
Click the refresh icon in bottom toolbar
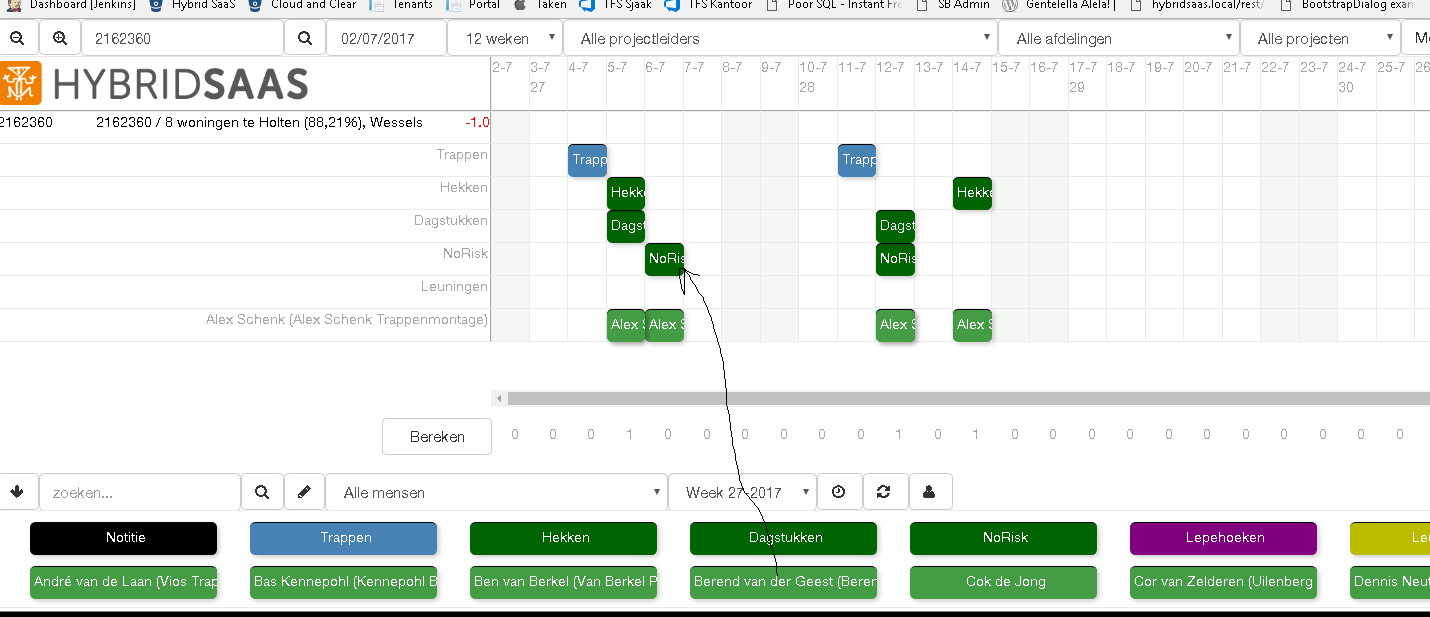click(883, 492)
